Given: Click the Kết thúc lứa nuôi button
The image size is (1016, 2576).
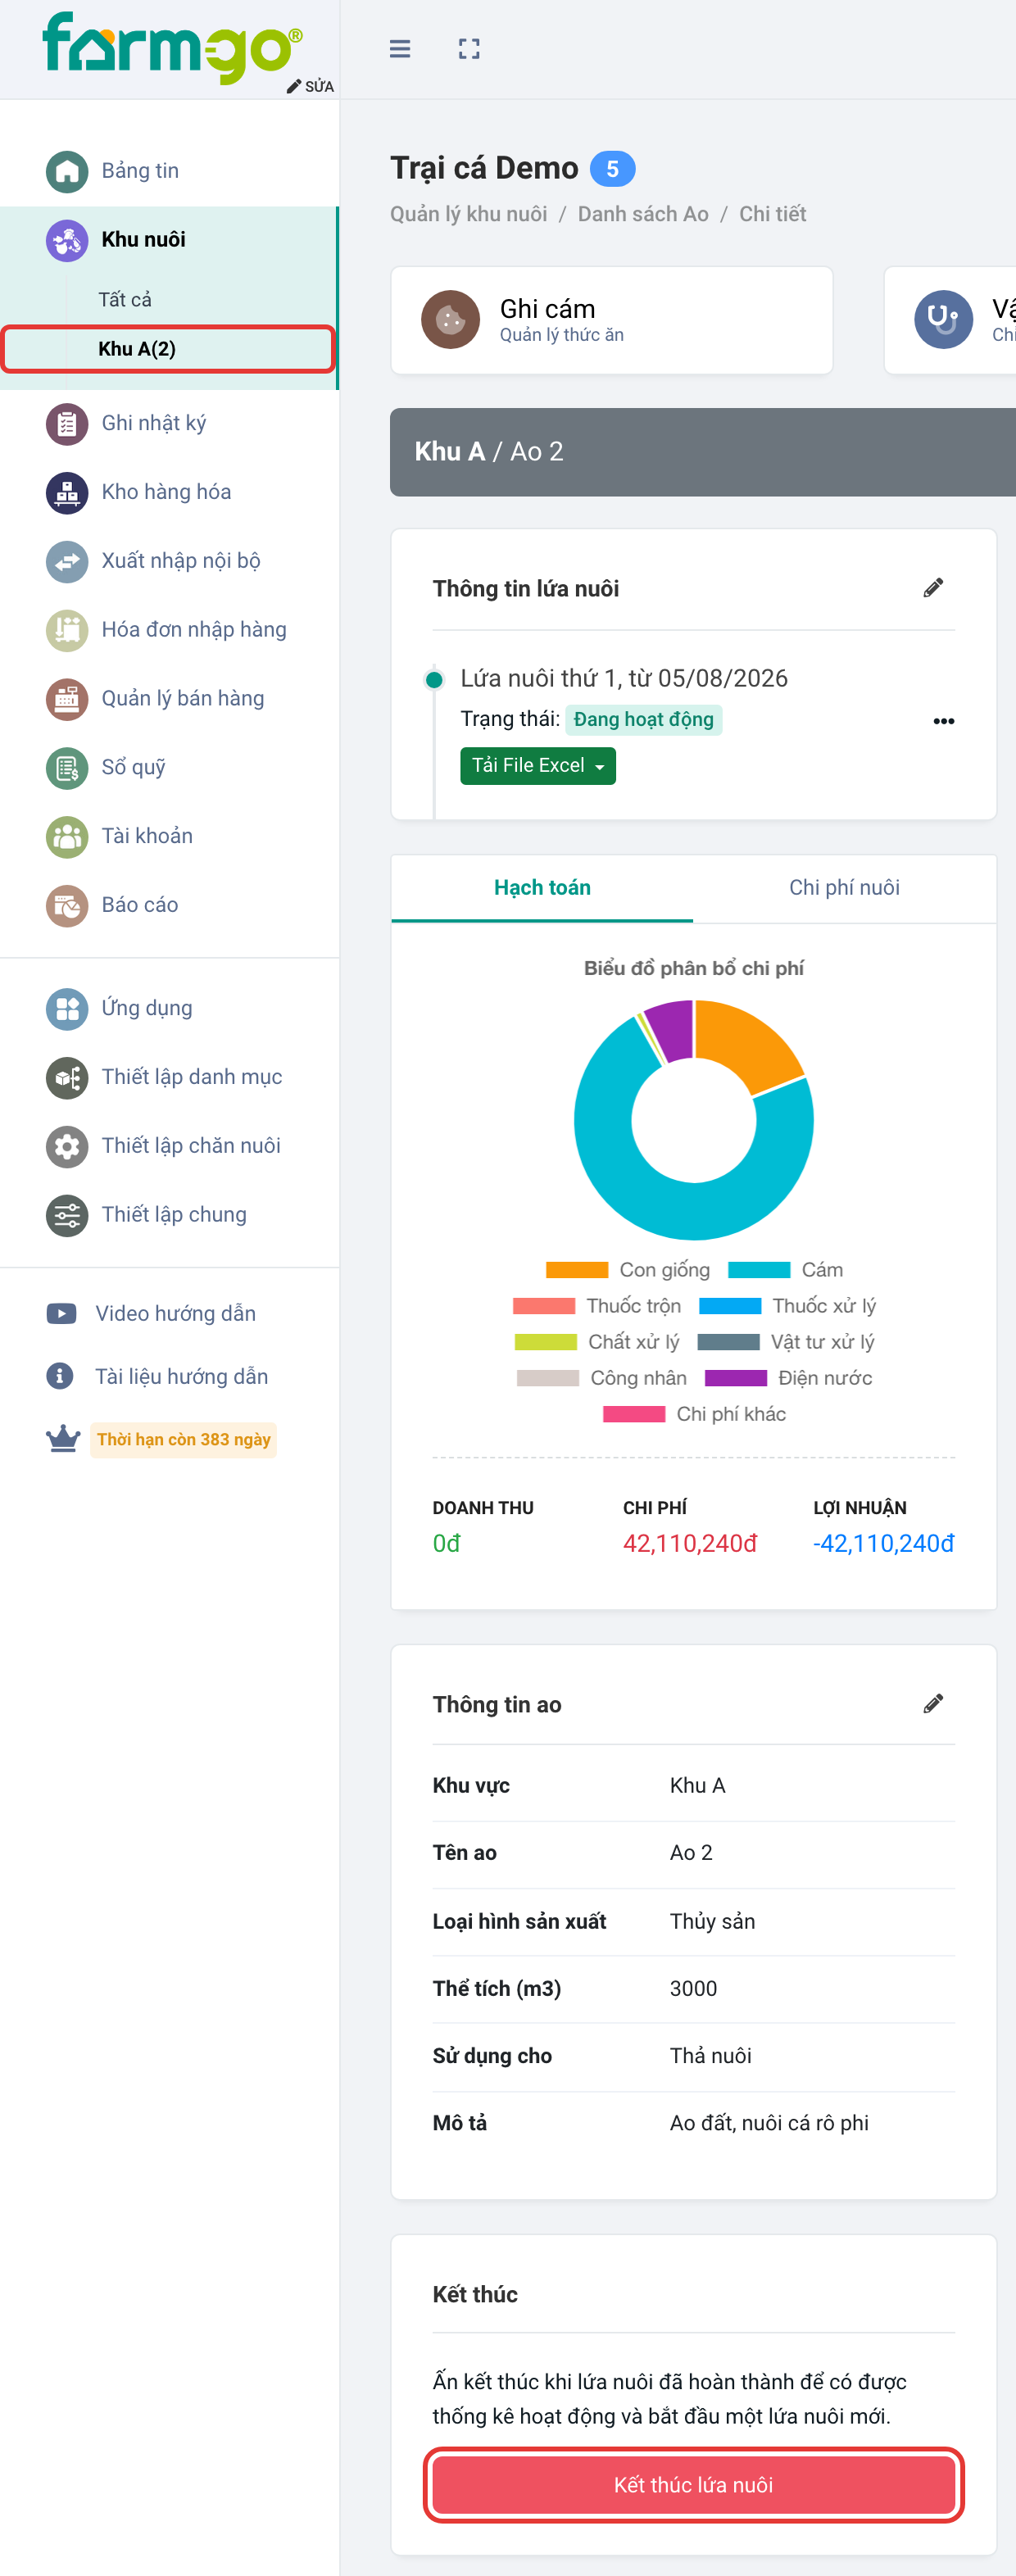Looking at the screenshot, I should coord(694,2485).
